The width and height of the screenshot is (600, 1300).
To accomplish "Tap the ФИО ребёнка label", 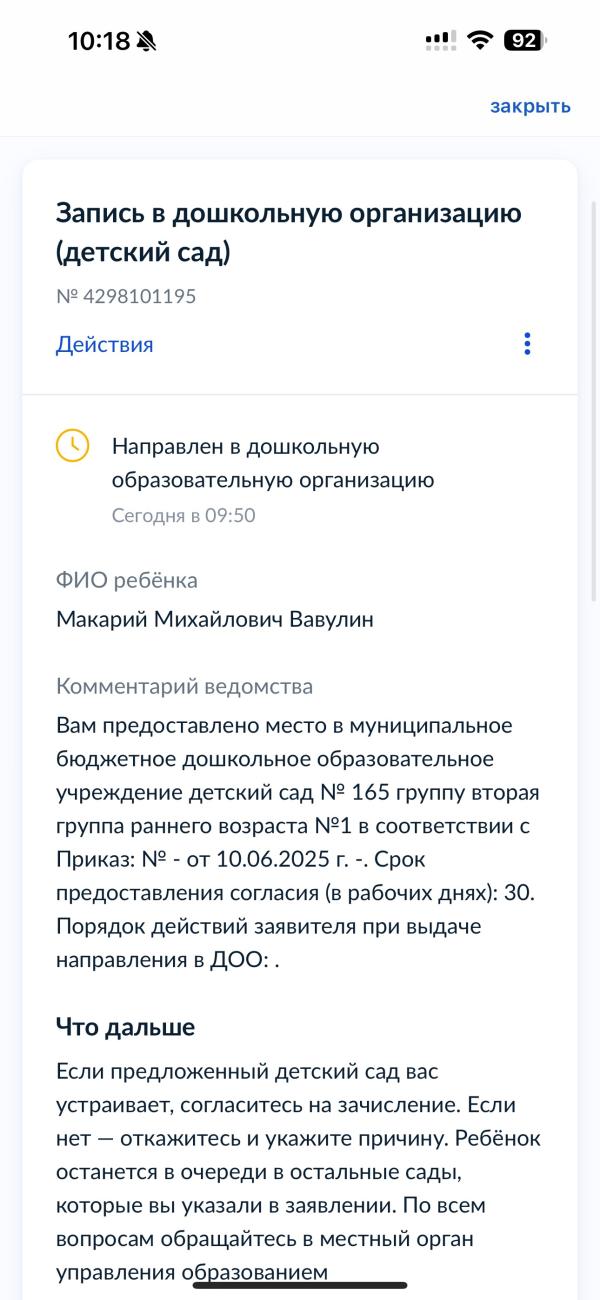I will (127, 581).
